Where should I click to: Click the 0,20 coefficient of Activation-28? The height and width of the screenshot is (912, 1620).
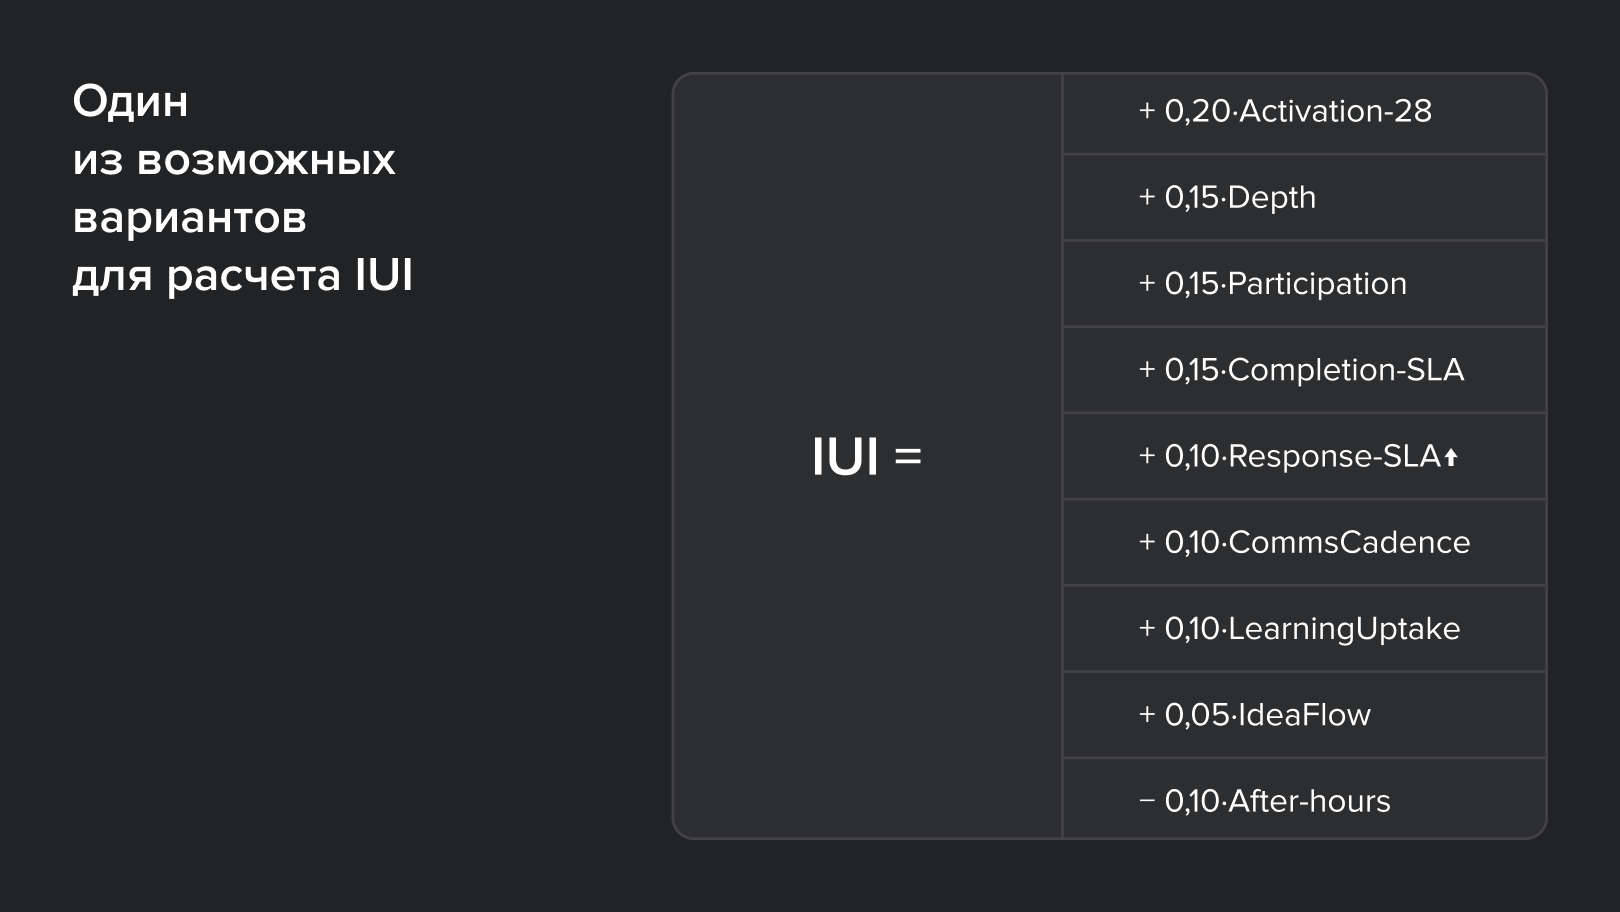coord(1196,111)
